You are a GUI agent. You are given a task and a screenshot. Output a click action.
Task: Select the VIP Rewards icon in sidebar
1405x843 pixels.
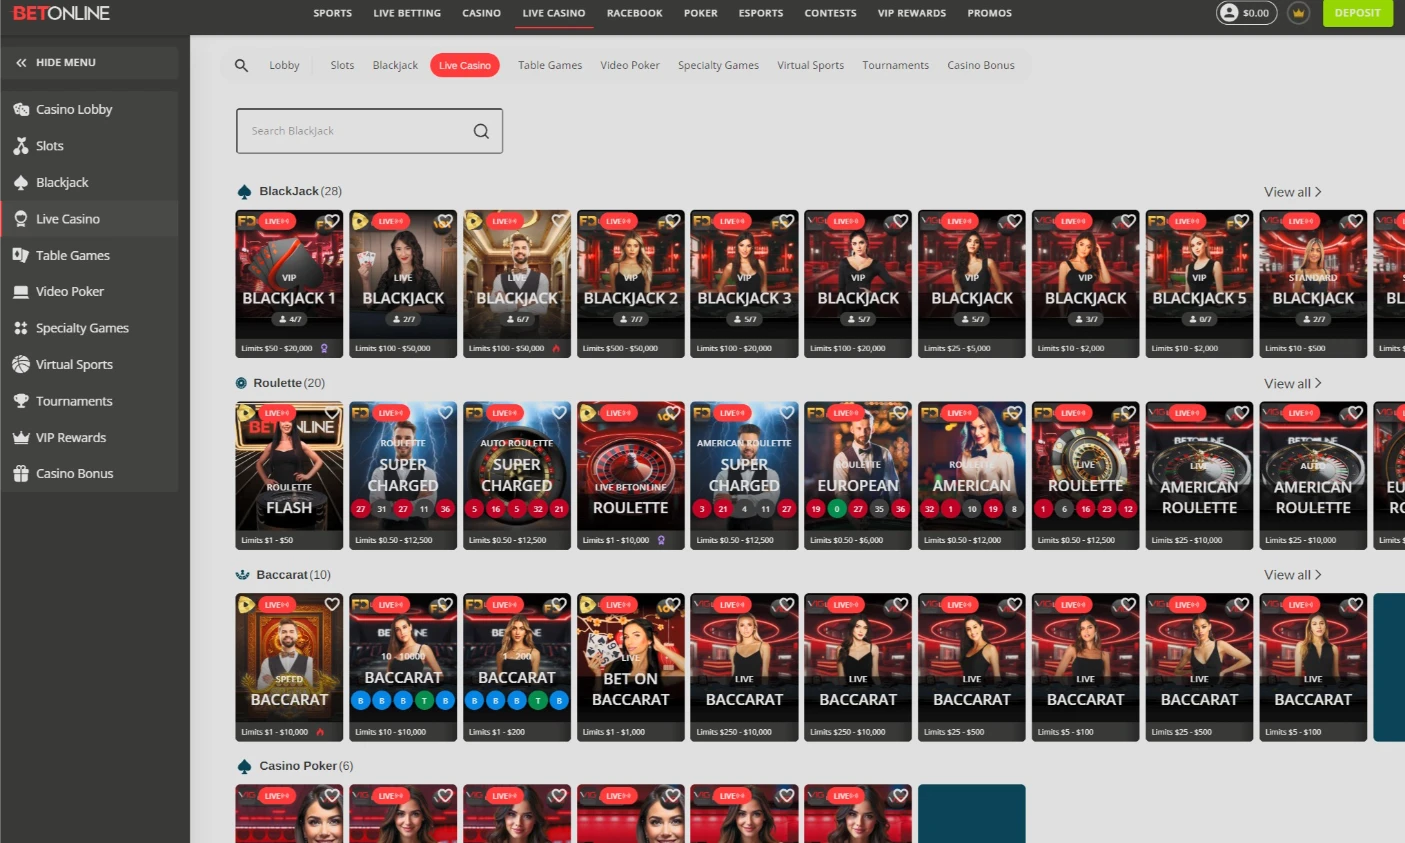(x=22, y=437)
